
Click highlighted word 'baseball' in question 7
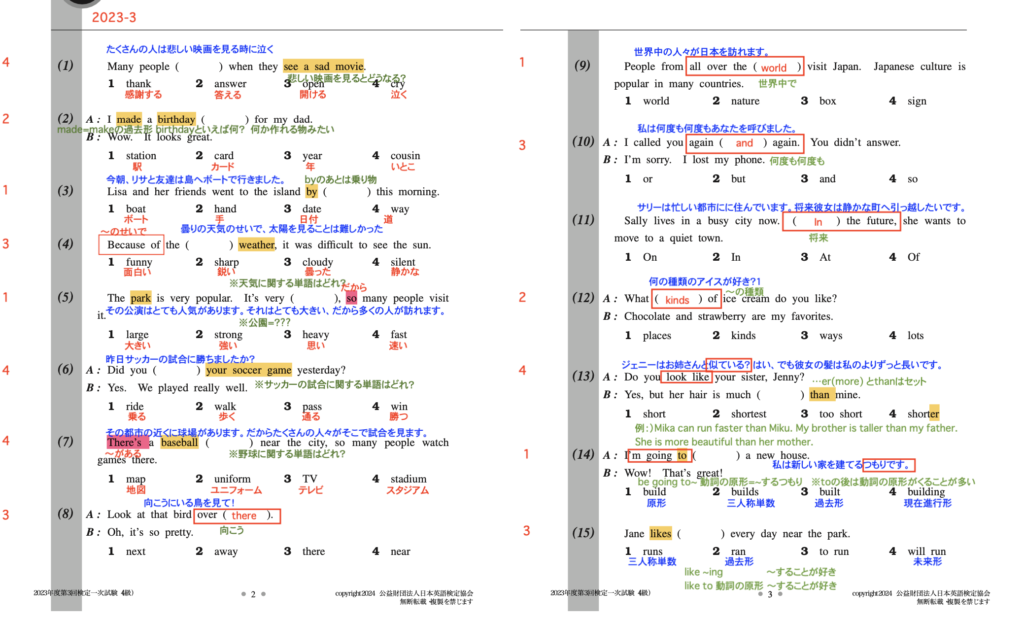(180, 442)
